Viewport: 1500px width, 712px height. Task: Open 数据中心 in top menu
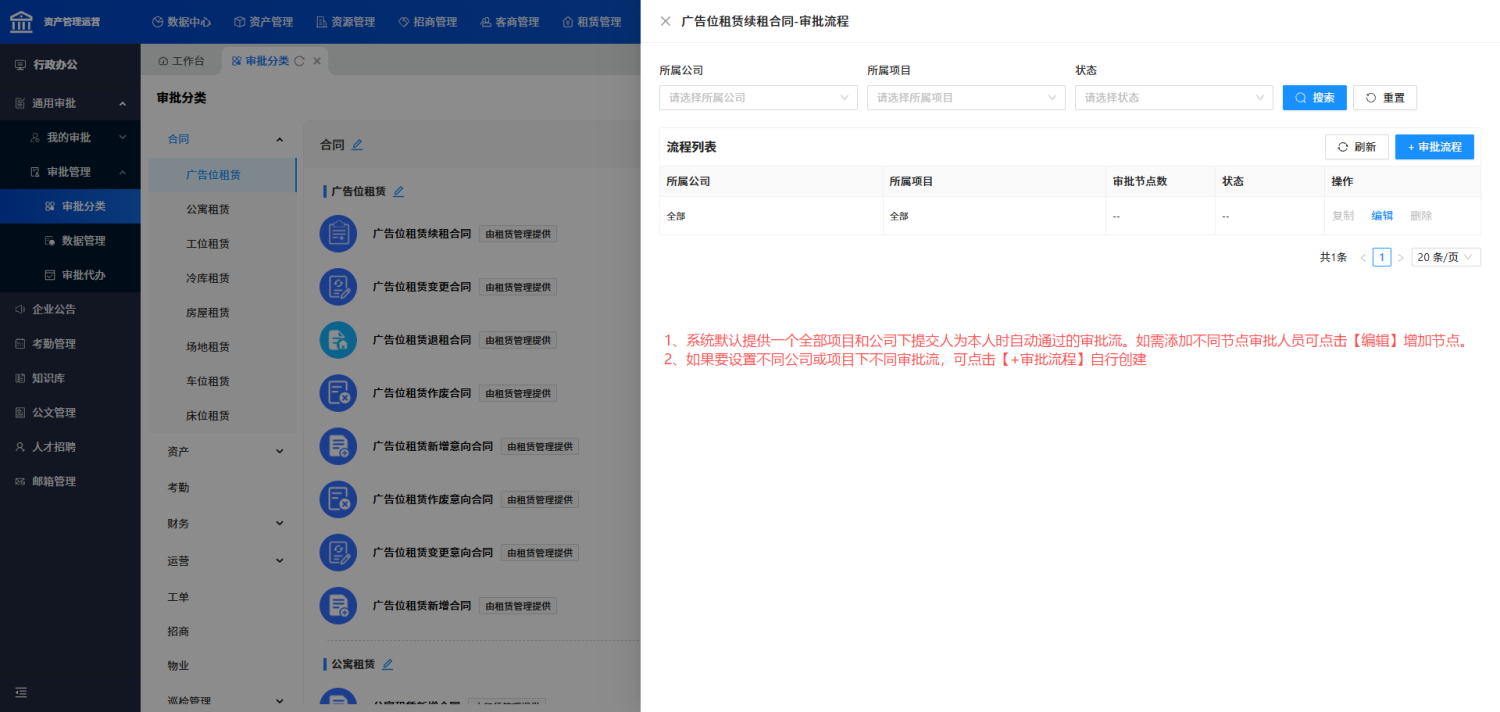(x=181, y=21)
